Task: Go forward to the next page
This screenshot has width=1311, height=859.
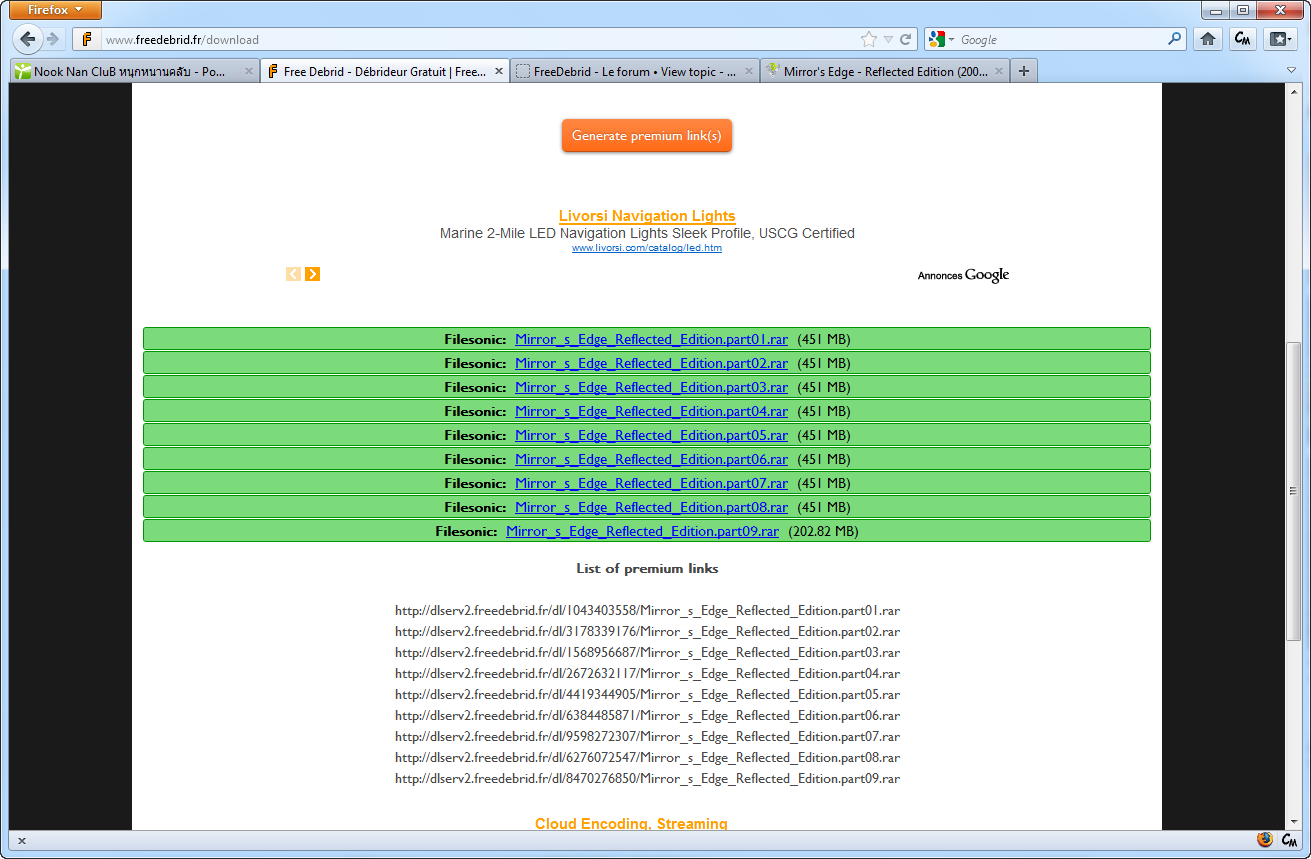Action: pos(52,39)
